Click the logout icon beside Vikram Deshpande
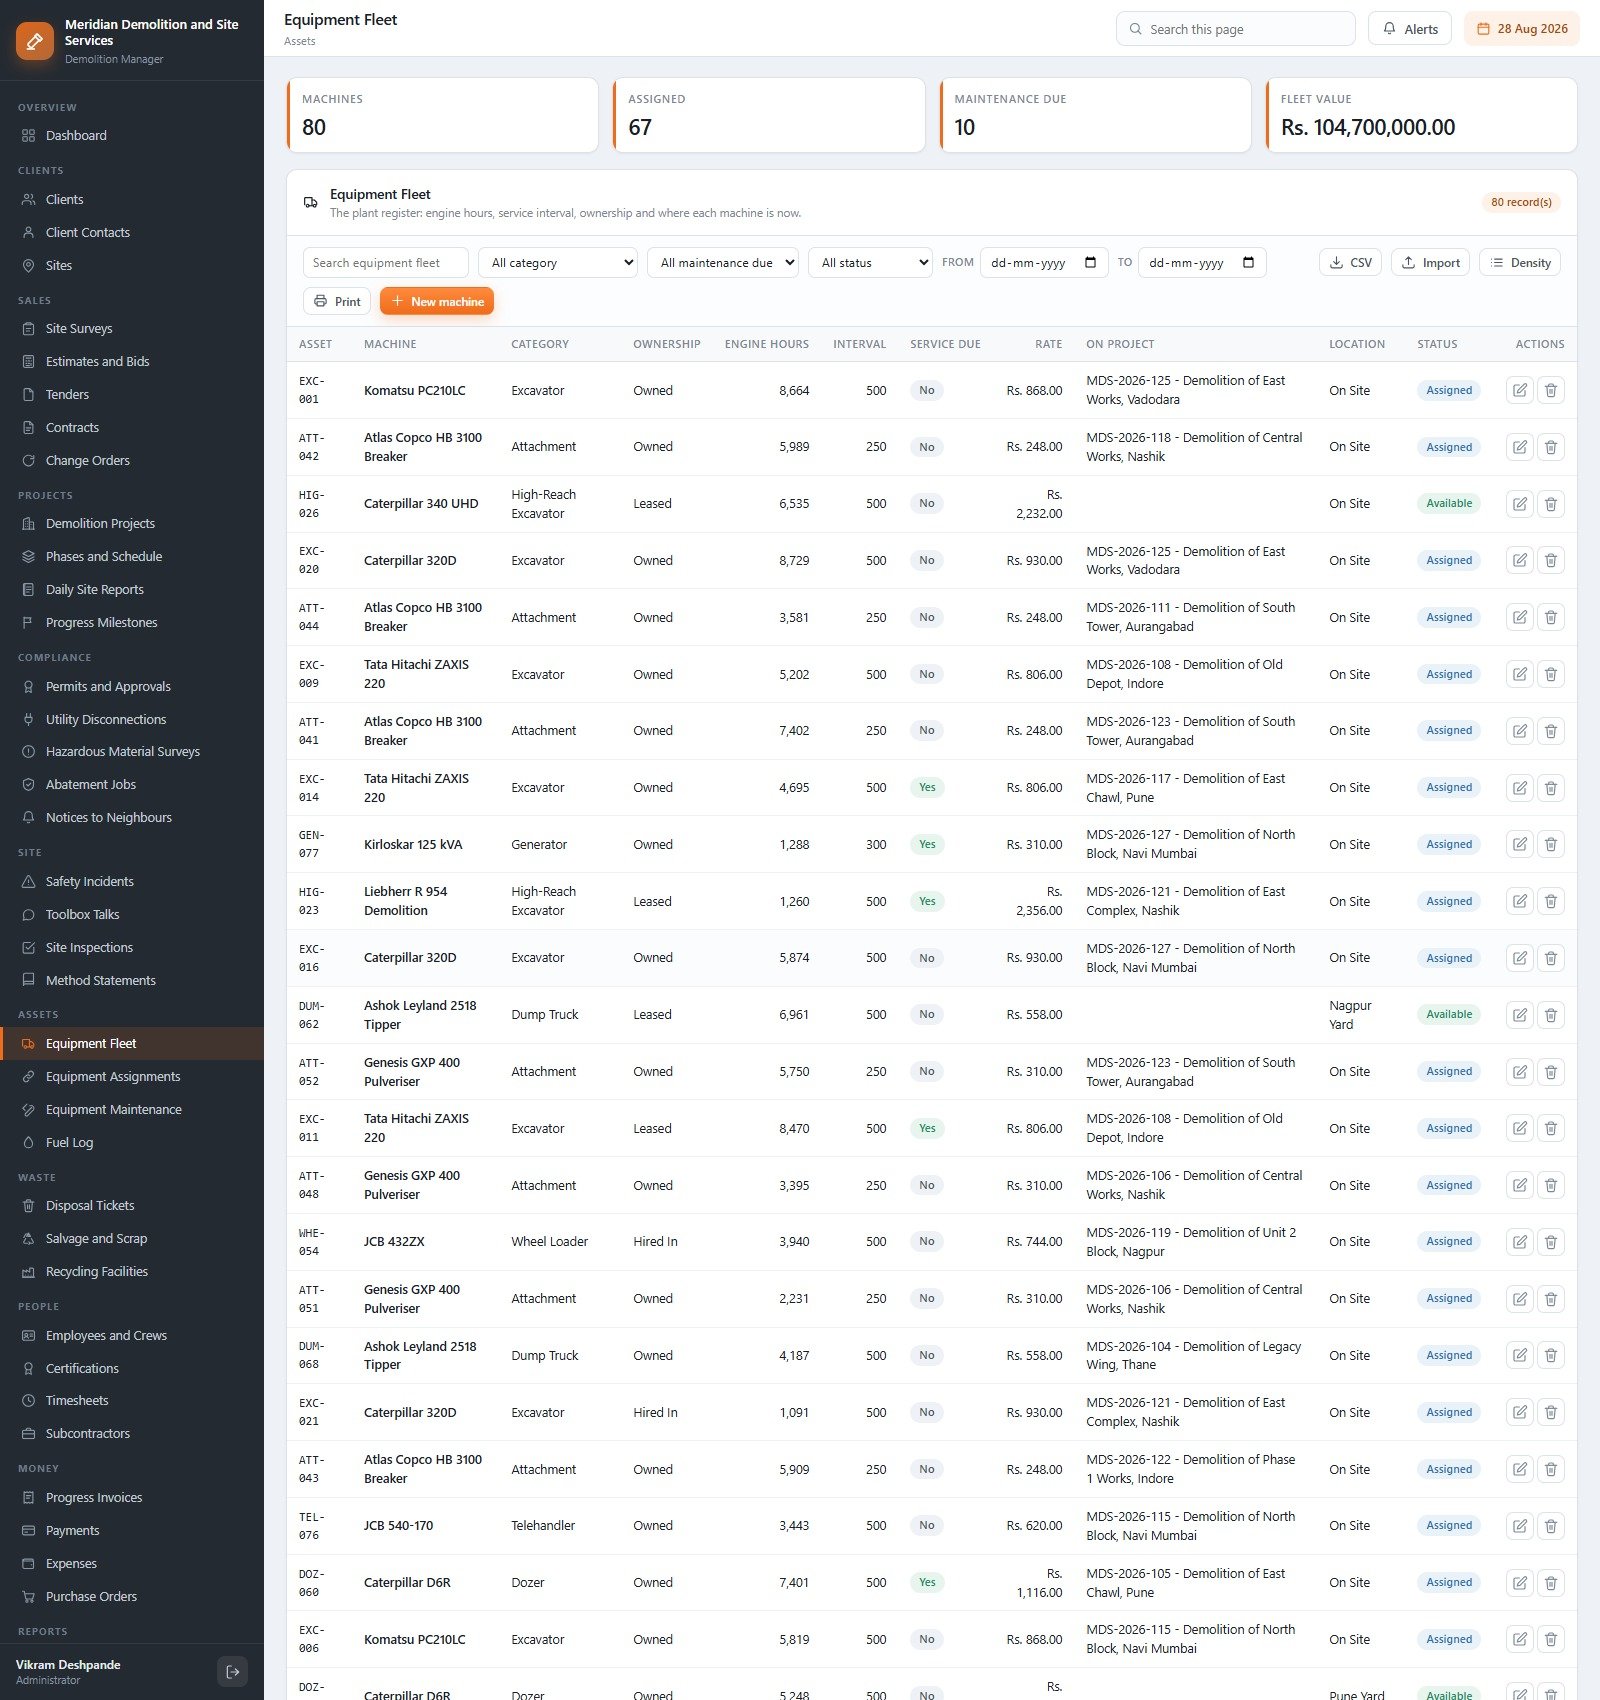This screenshot has width=1600, height=1700. coord(232,1671)
